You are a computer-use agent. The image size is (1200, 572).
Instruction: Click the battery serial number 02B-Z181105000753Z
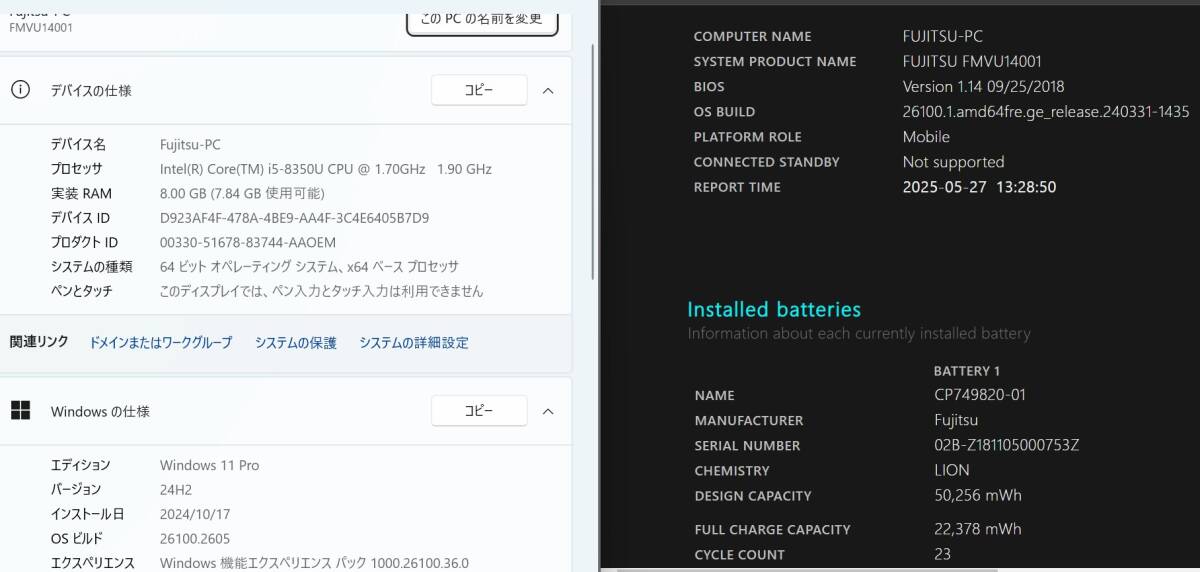pyautogui.click(x=1006, y=446)
